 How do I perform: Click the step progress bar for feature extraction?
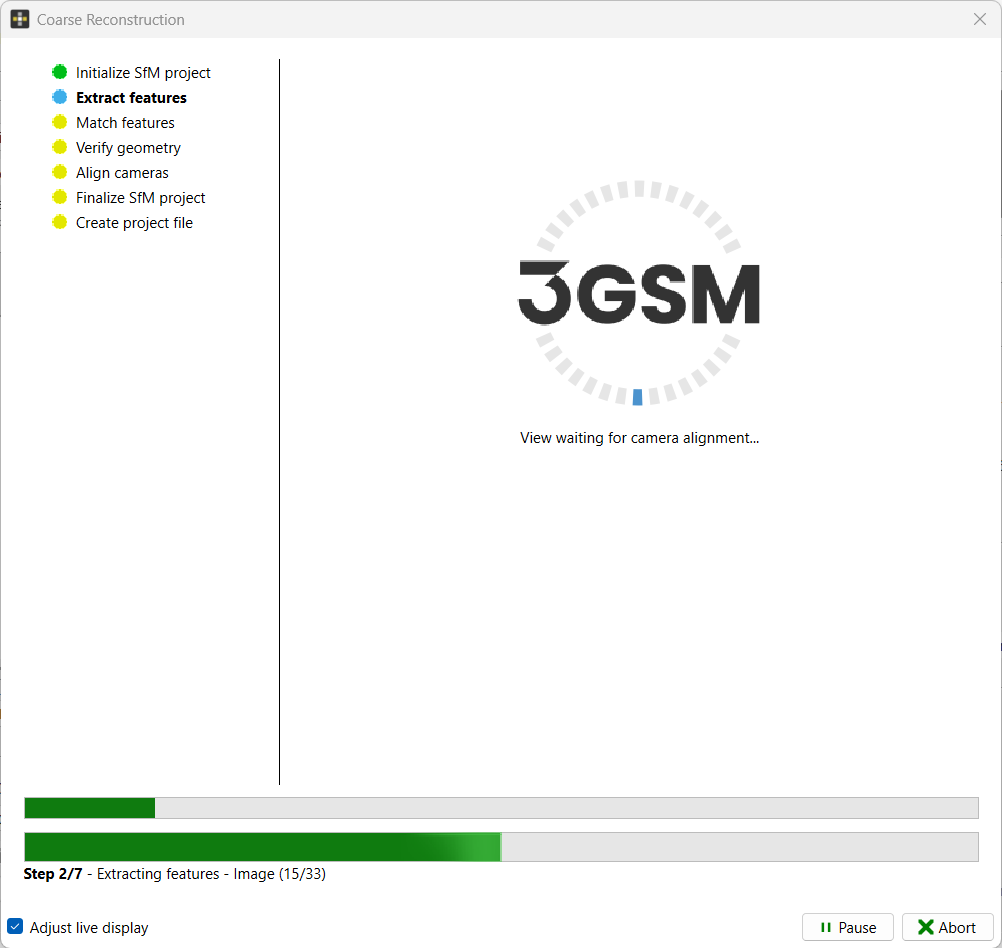(x=501, y=847)
